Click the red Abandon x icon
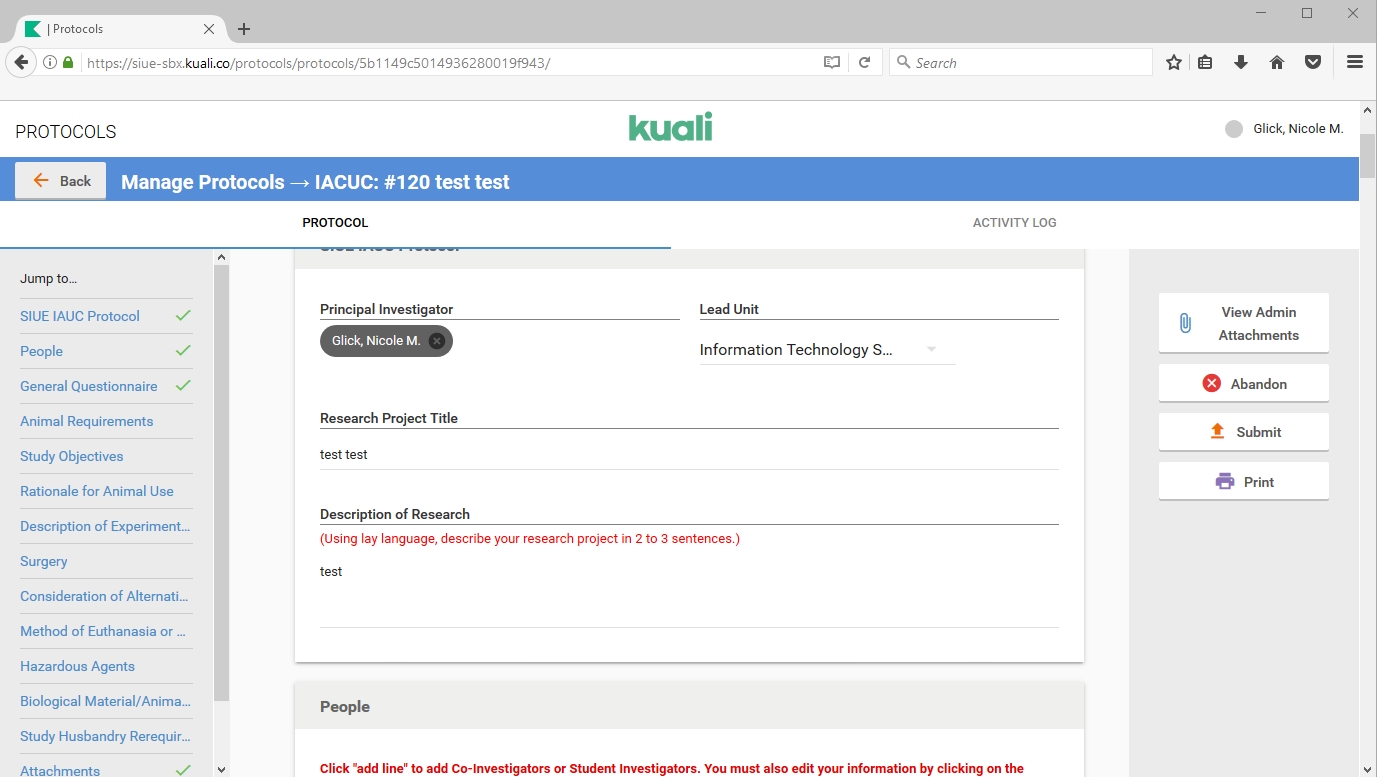The width and height of the screenshot is (1377, 777). pos(1211,383)
